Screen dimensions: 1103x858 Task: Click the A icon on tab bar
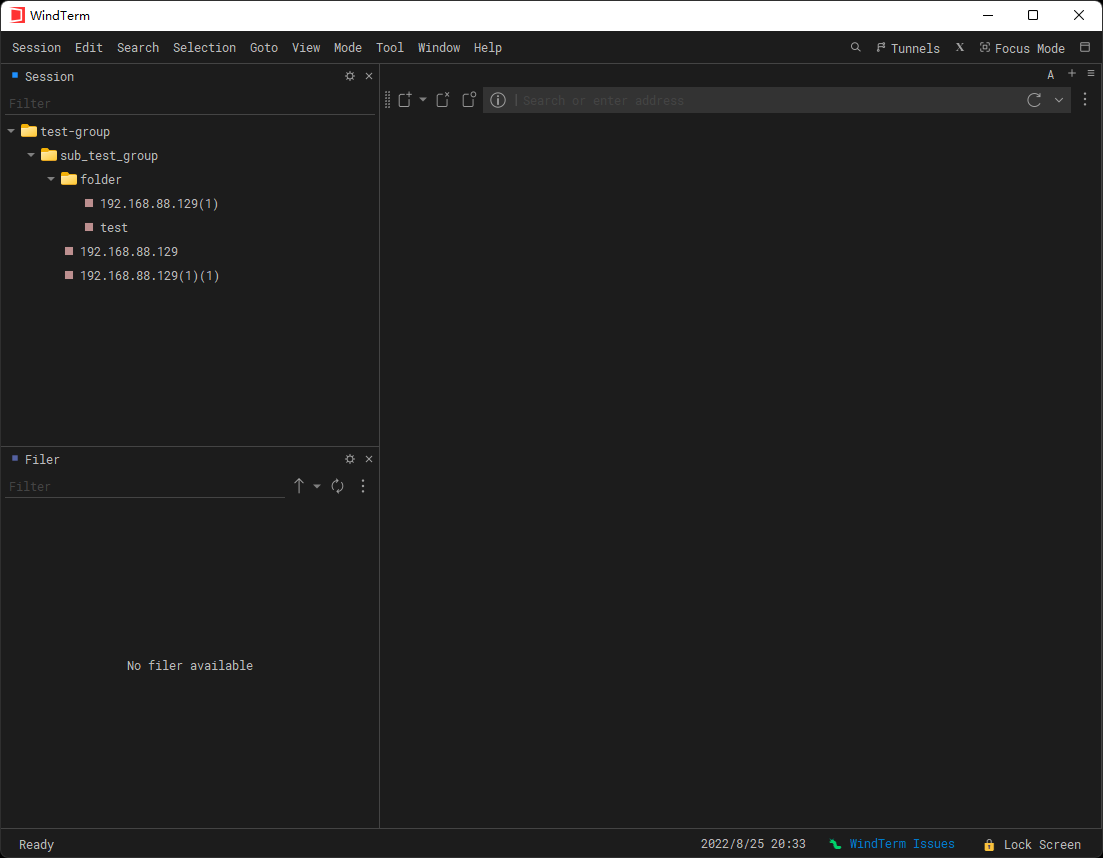[1050, 75]
